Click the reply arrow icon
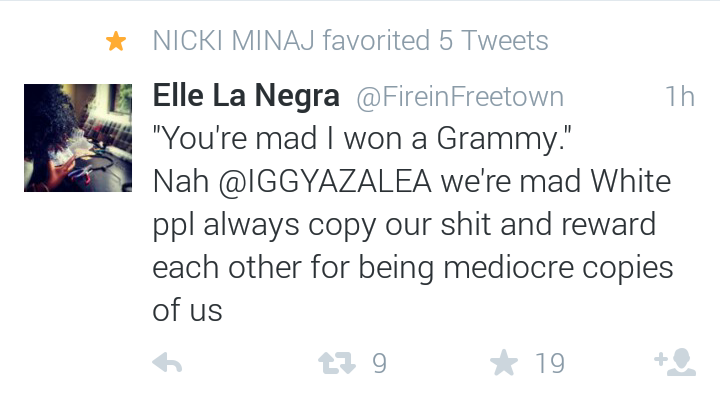This screenshot has width=720, height=416. pyautogui.click(x=167, y=362)
